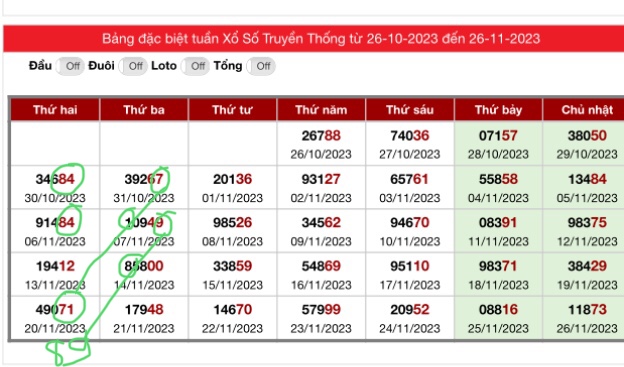Click result 26788 on 26/10/2023
The height and width of the screenshot is (367, 624).
(x=321, y=136)
